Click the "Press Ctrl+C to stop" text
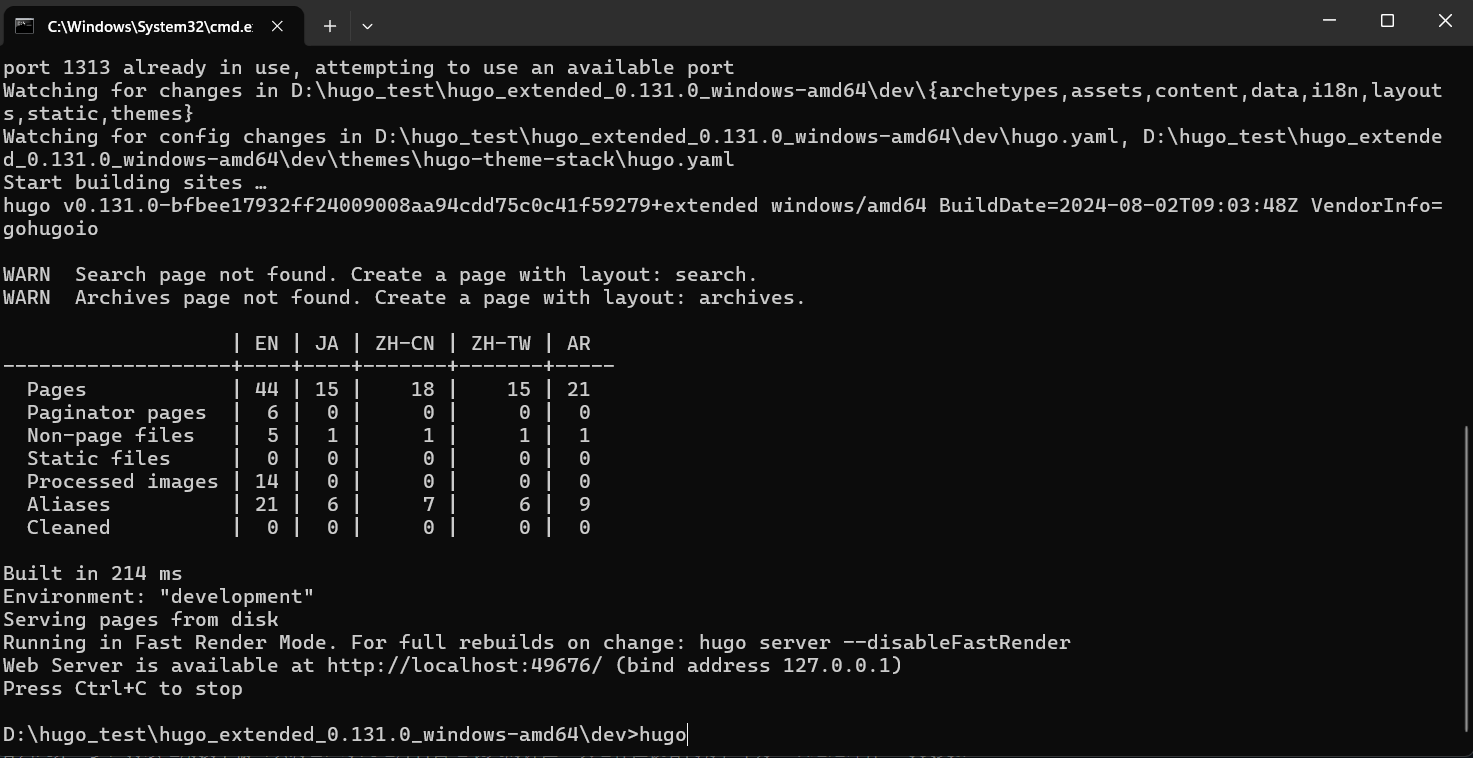The height and width of the screenshot is (758, 1473). click(122, 689)
